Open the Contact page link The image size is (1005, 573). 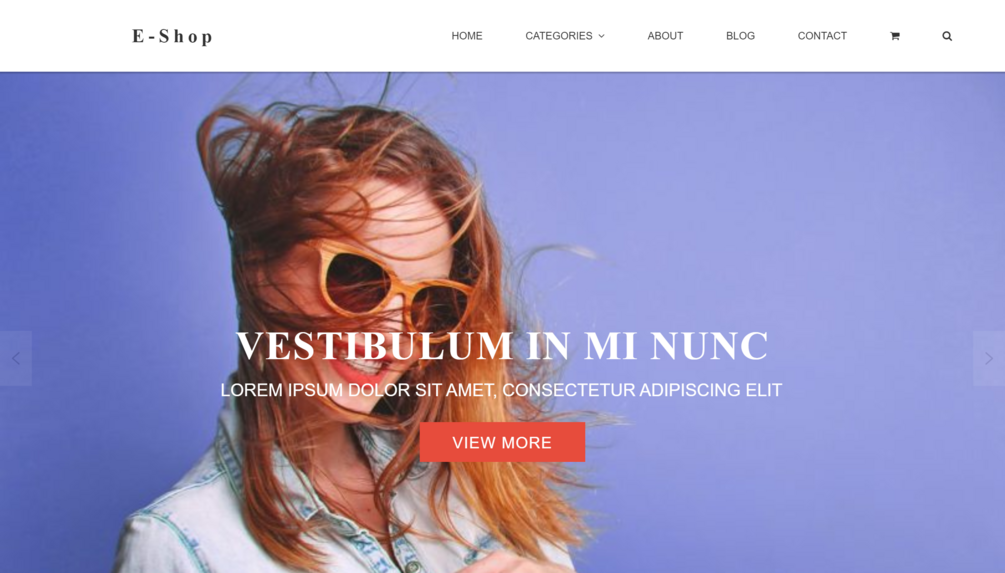click(822, 36)
